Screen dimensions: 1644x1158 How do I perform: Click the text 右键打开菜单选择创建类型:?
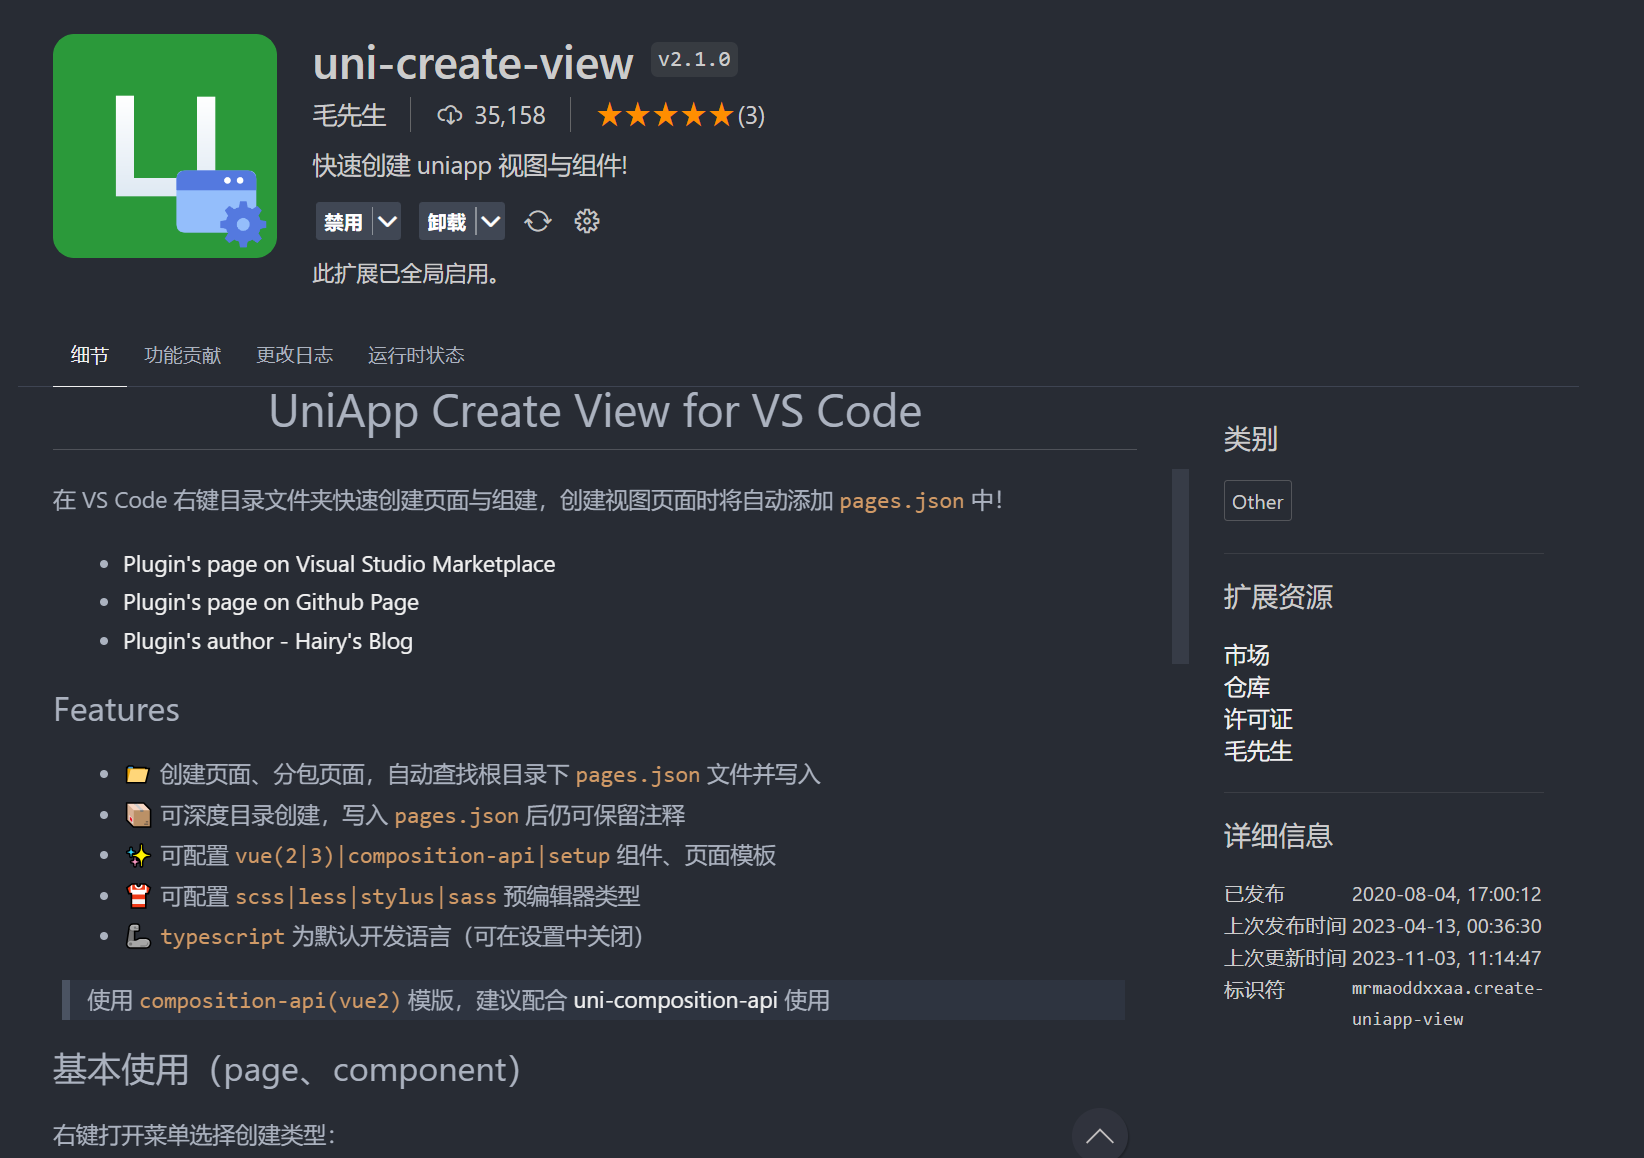tap(194, 1135)
